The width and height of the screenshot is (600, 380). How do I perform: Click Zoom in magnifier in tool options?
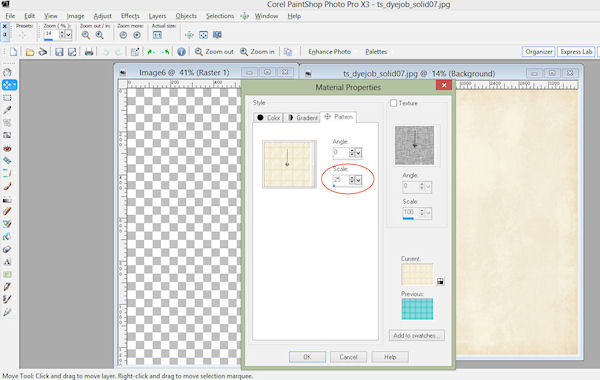tap(99, 35)
